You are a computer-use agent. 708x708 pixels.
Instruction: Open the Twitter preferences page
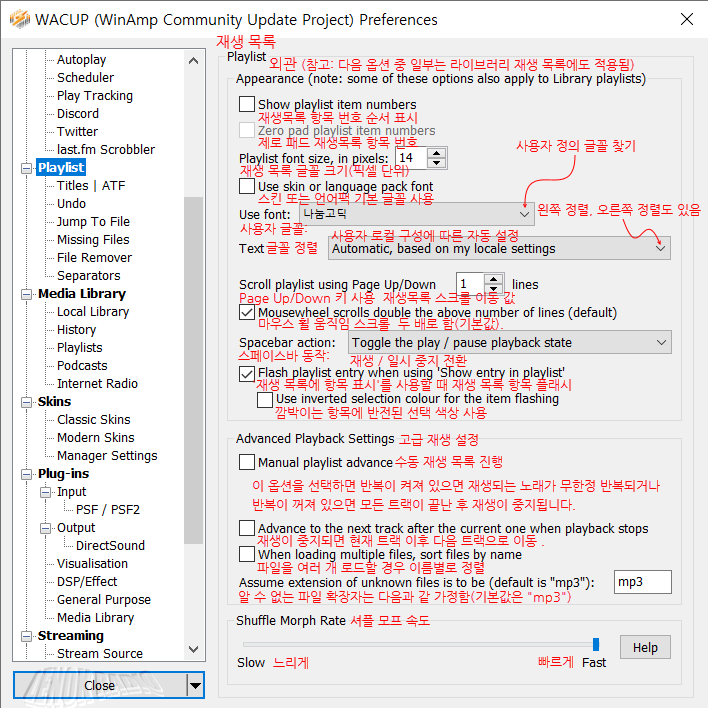pos(77,132)
